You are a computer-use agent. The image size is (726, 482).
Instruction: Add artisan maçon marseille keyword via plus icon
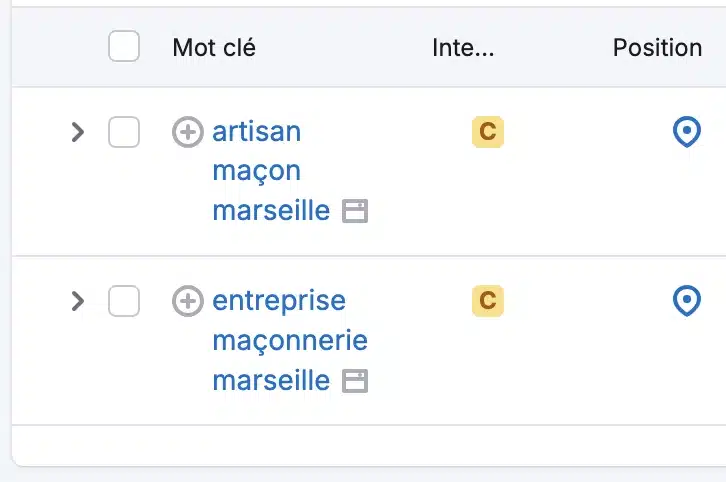tap(188, 132)
